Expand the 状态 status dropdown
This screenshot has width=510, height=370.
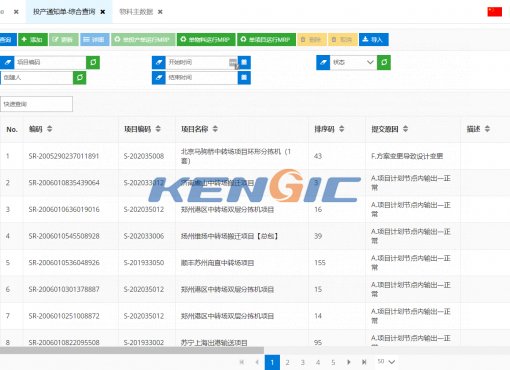click(353, 62)
